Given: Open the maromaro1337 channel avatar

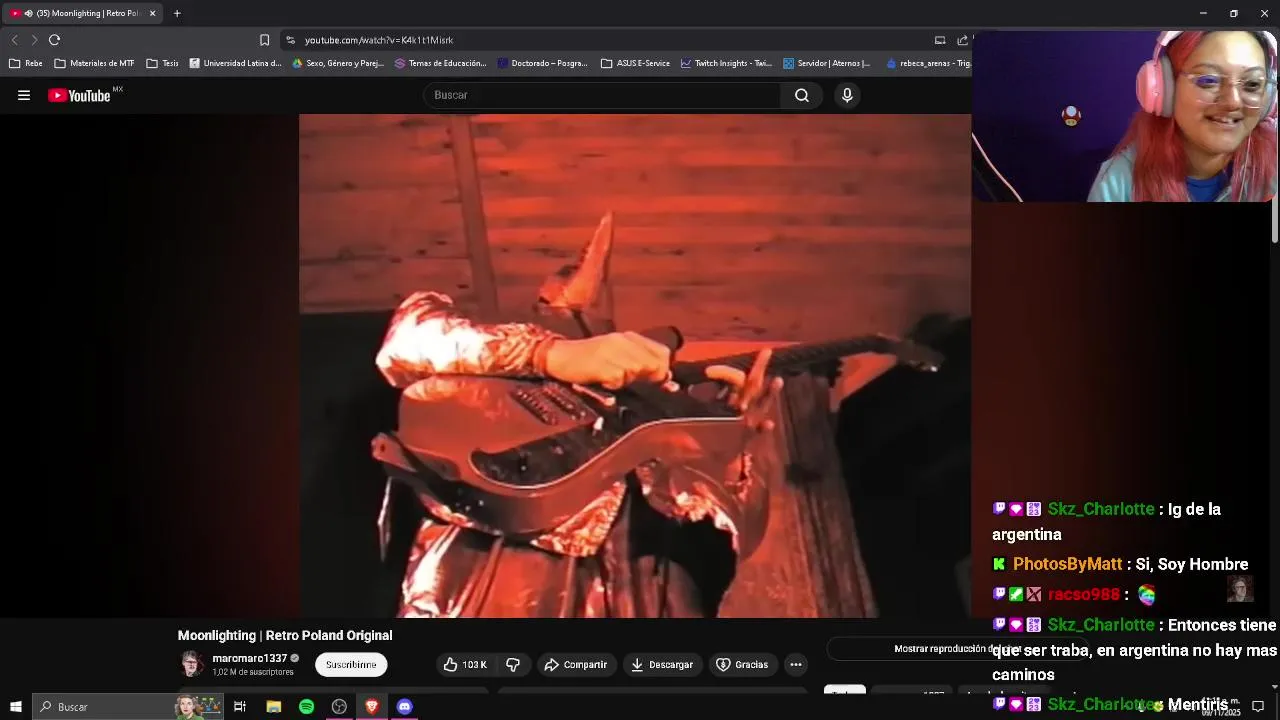Looking at the screenshot, I should click(x=191, y=664).
